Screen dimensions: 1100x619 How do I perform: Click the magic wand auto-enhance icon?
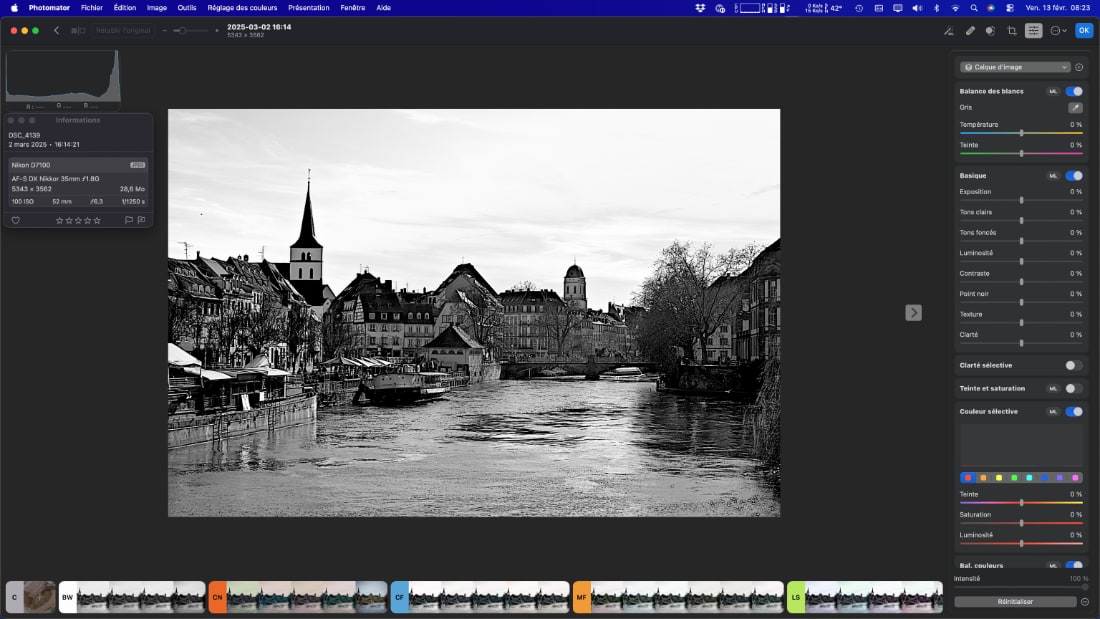pyautogui.click(x=948, y=30)
